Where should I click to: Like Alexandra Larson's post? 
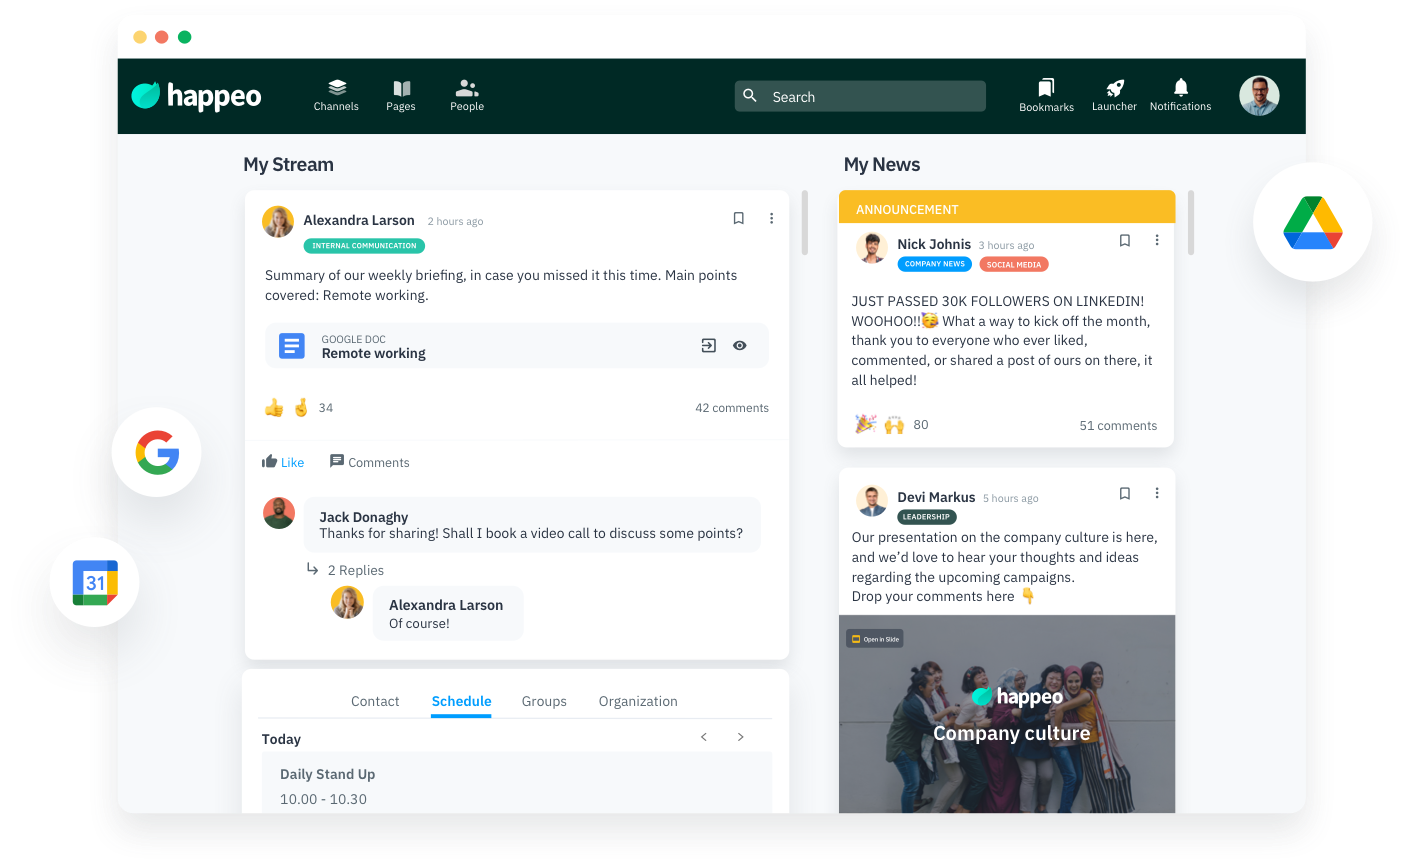pyautogui.click(x=283, y=462)
